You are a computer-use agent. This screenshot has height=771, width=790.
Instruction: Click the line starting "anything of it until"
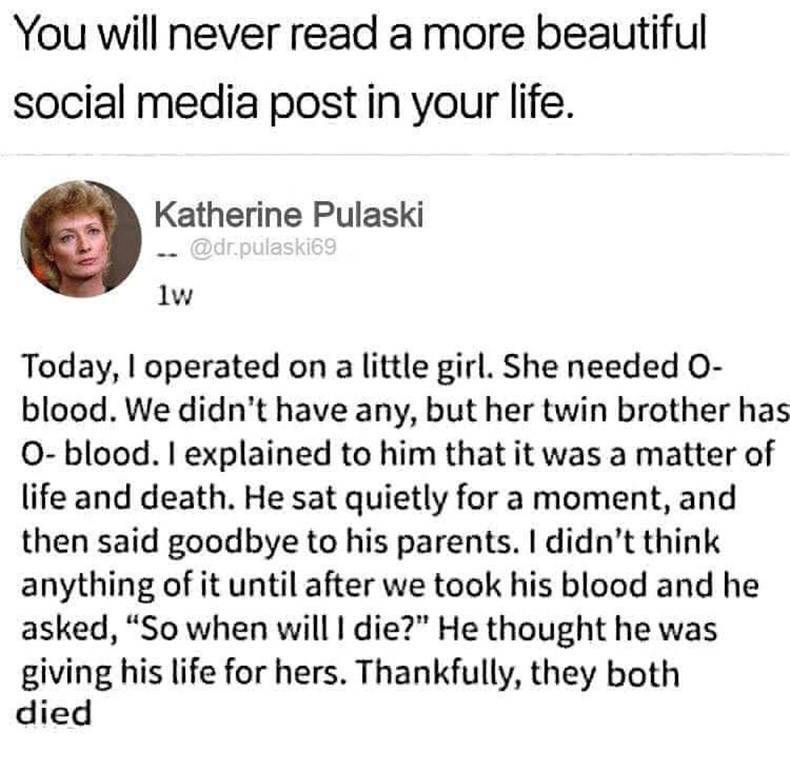coord(390,585)
